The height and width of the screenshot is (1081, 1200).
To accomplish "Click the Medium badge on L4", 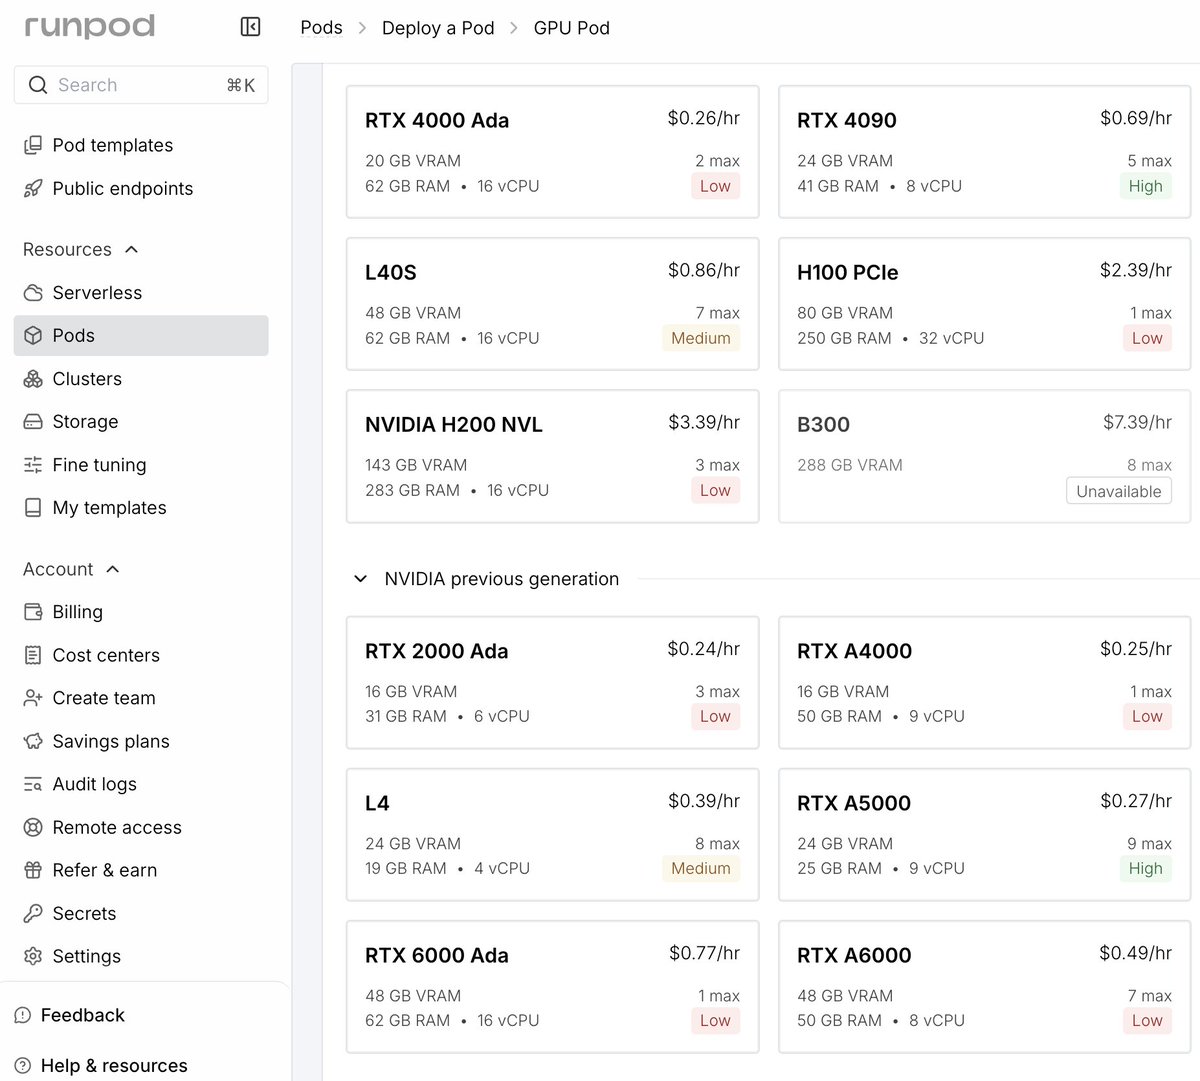I will (x=701, y=868).
